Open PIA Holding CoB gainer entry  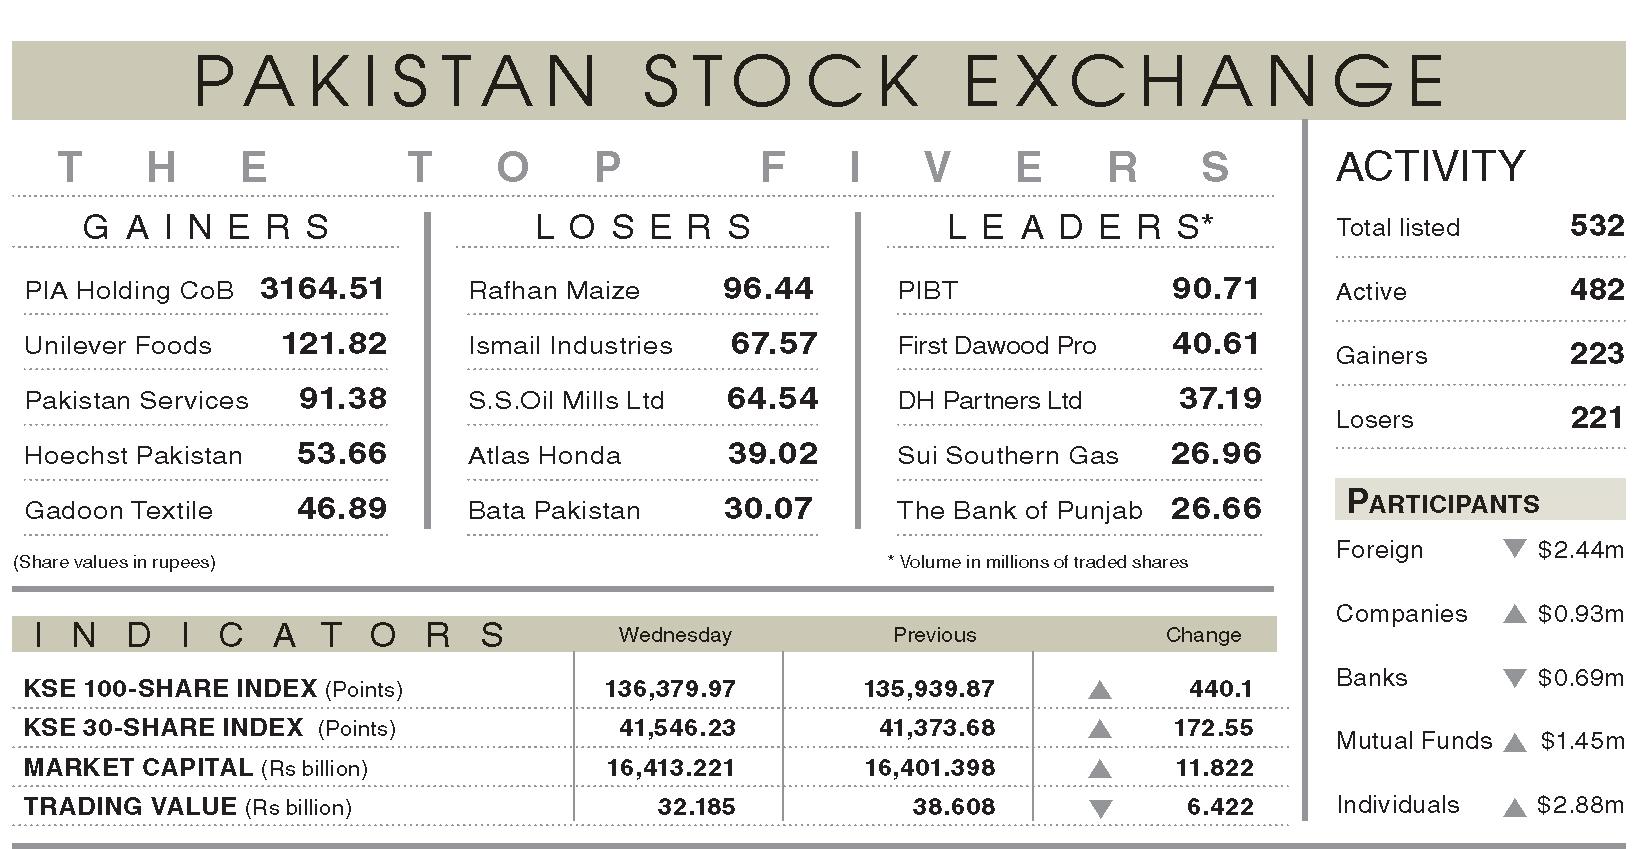[x=205, y=290]
